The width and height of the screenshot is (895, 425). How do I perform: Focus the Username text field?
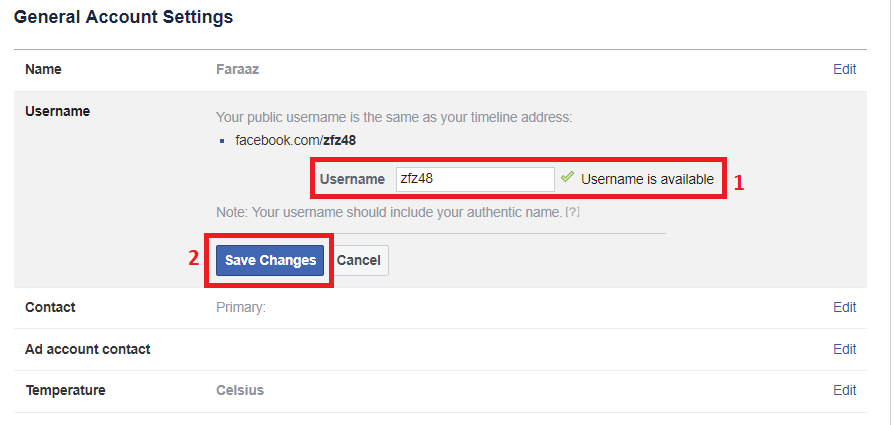(475, 179)
